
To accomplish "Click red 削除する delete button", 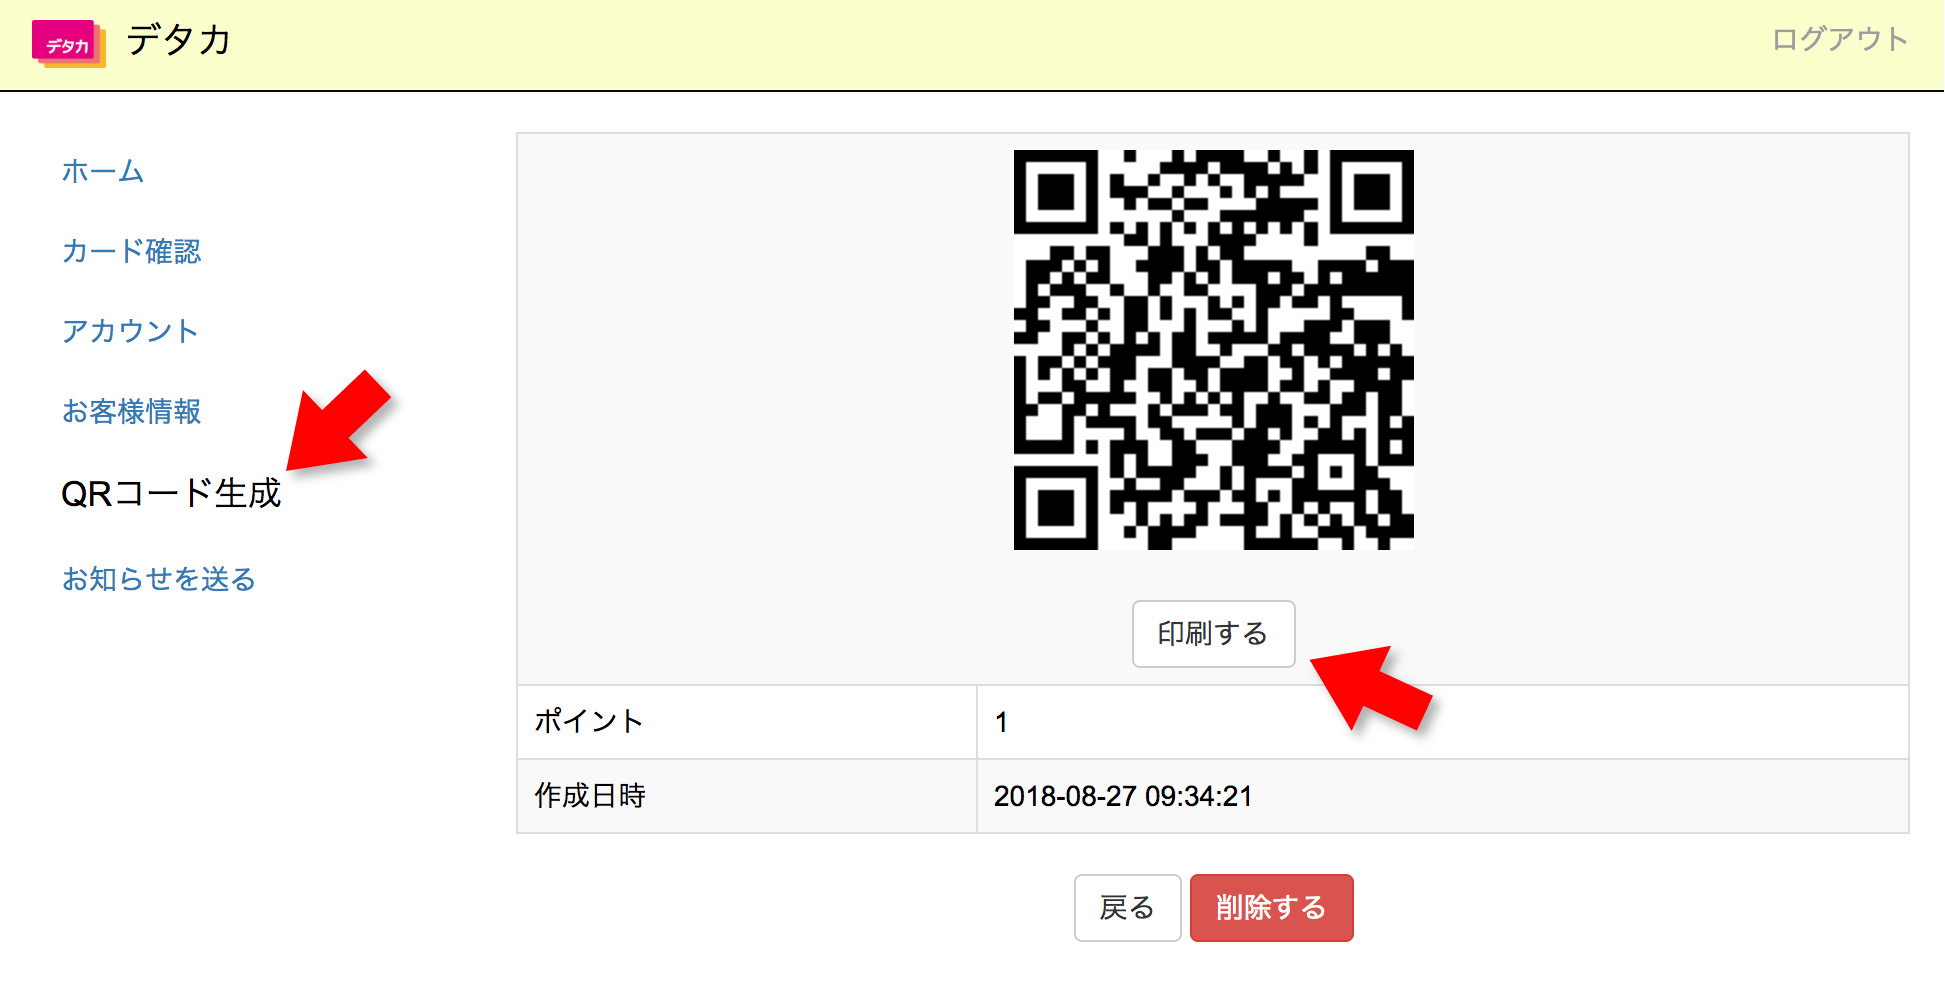I will [x=1271, y=908].
